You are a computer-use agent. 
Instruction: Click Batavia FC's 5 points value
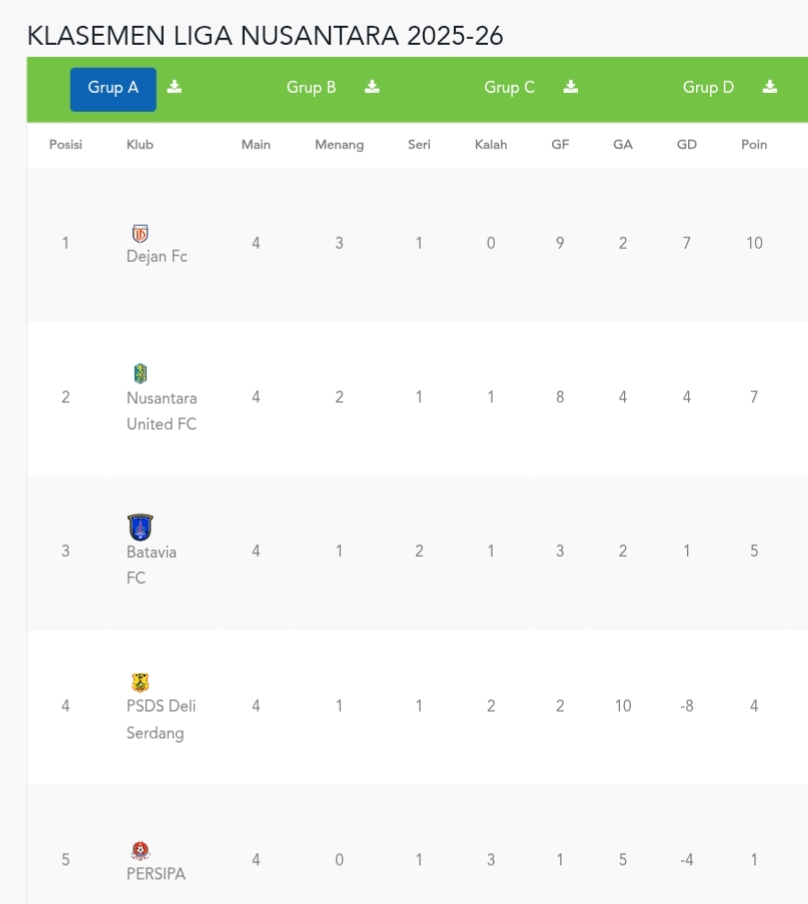[754, 551]
